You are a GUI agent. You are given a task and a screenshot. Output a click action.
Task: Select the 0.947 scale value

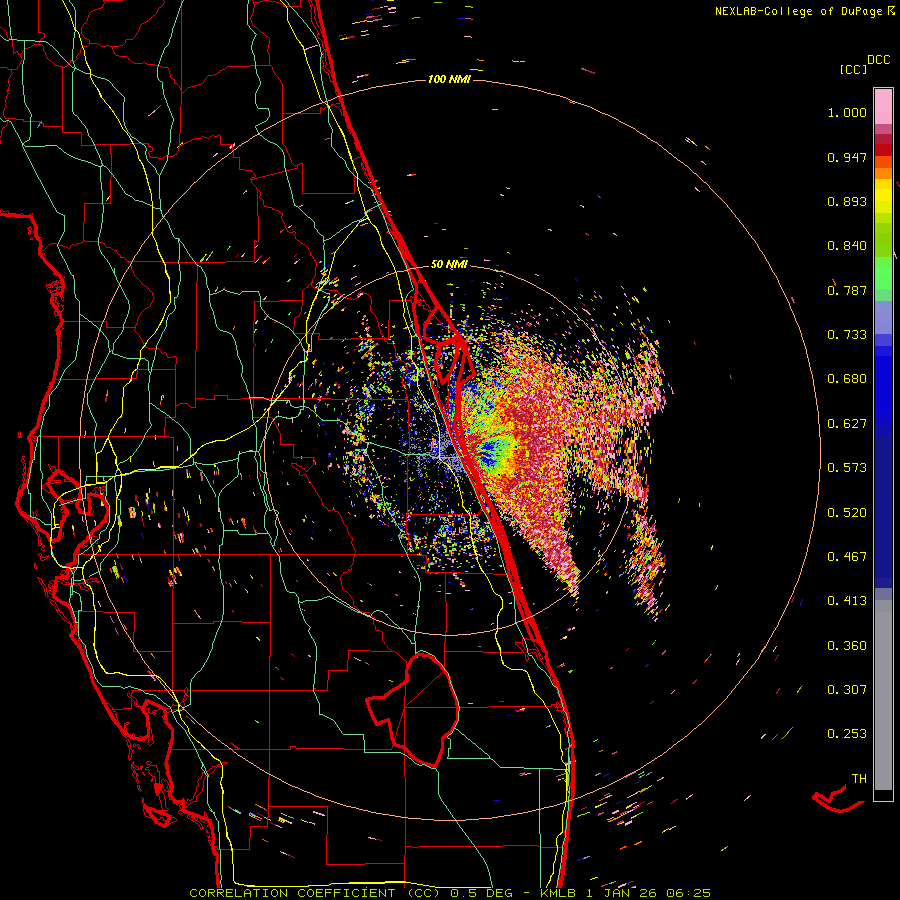pyautogui.click(x=847, y=157)
